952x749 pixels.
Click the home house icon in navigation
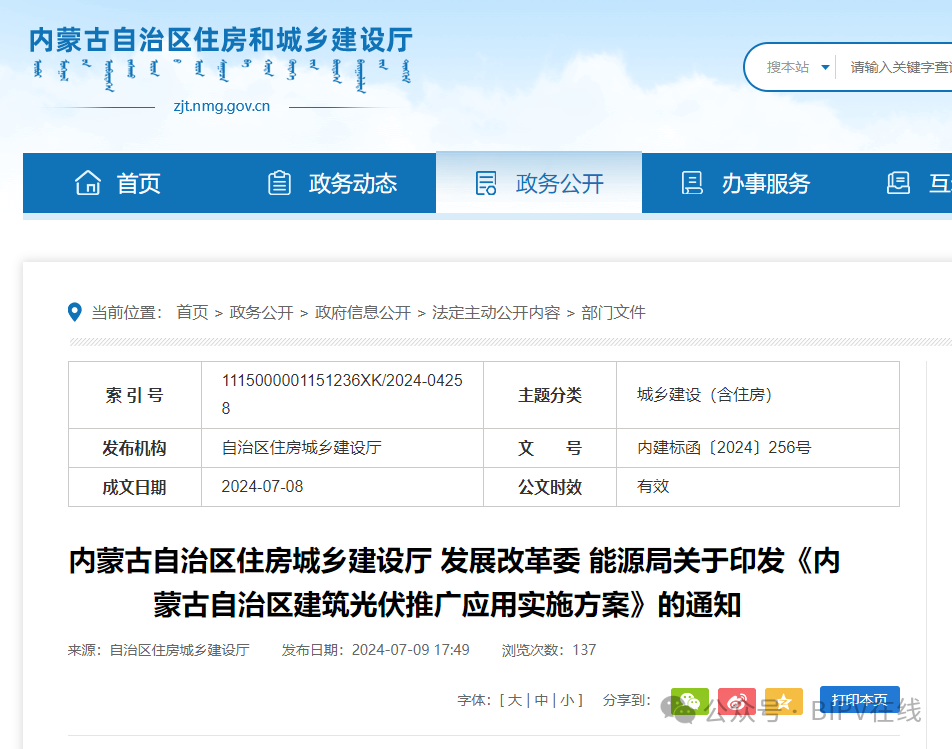coord(87,183)
